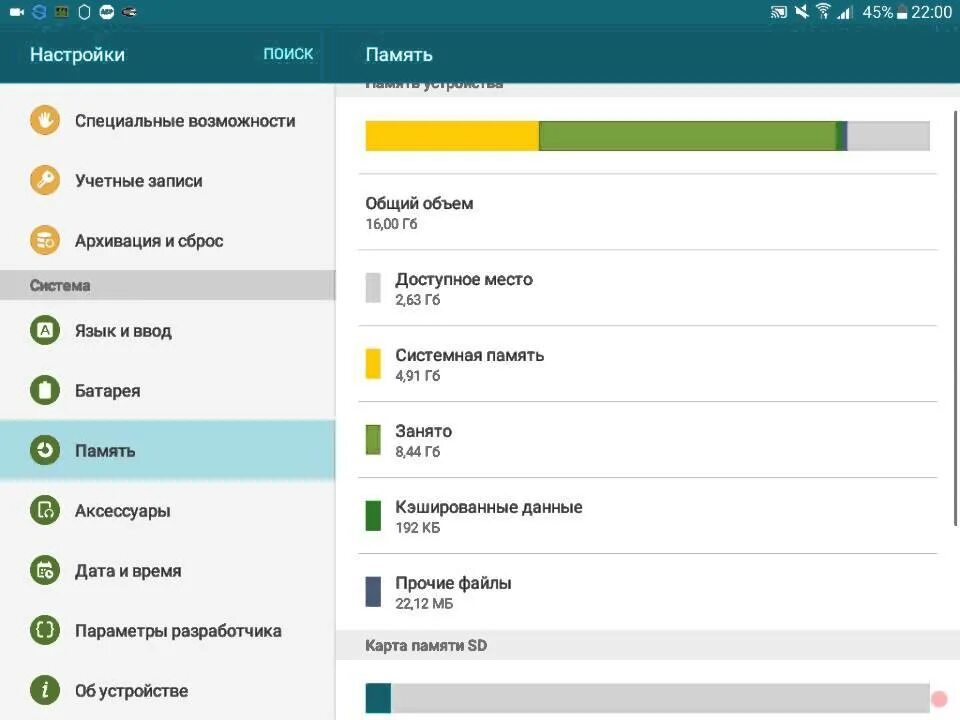960x720 pixels.
Task: Open Архивация и сброс settings
Action: (168, 241)
